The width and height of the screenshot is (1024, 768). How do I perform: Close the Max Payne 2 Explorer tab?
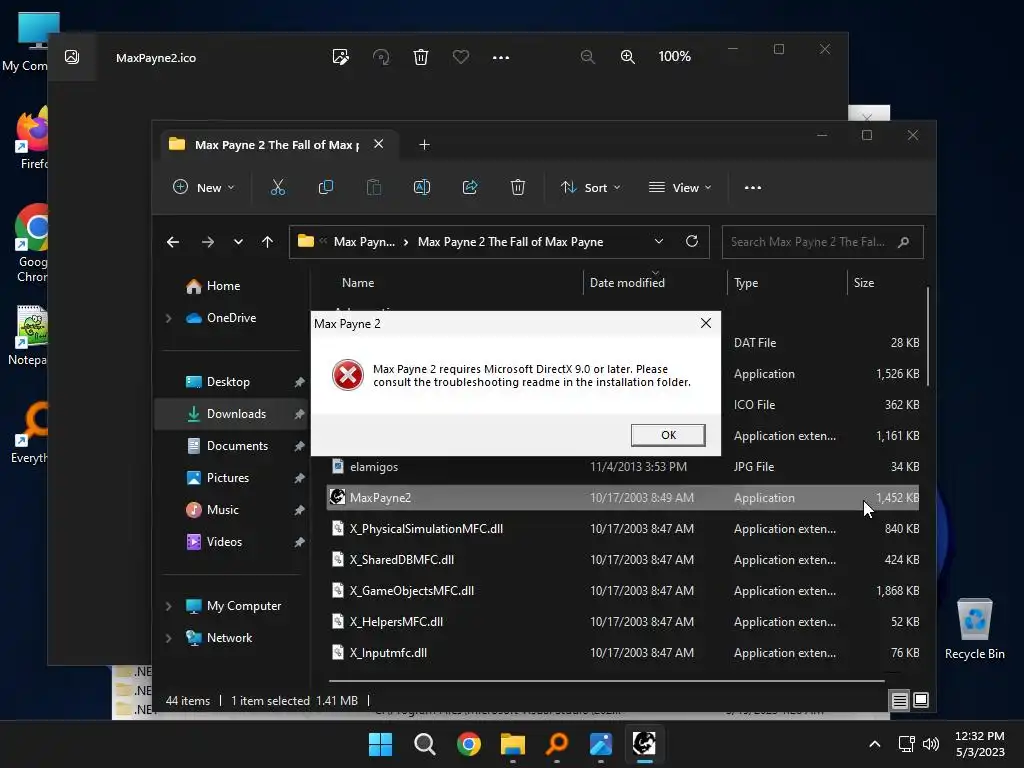(378, 144)
